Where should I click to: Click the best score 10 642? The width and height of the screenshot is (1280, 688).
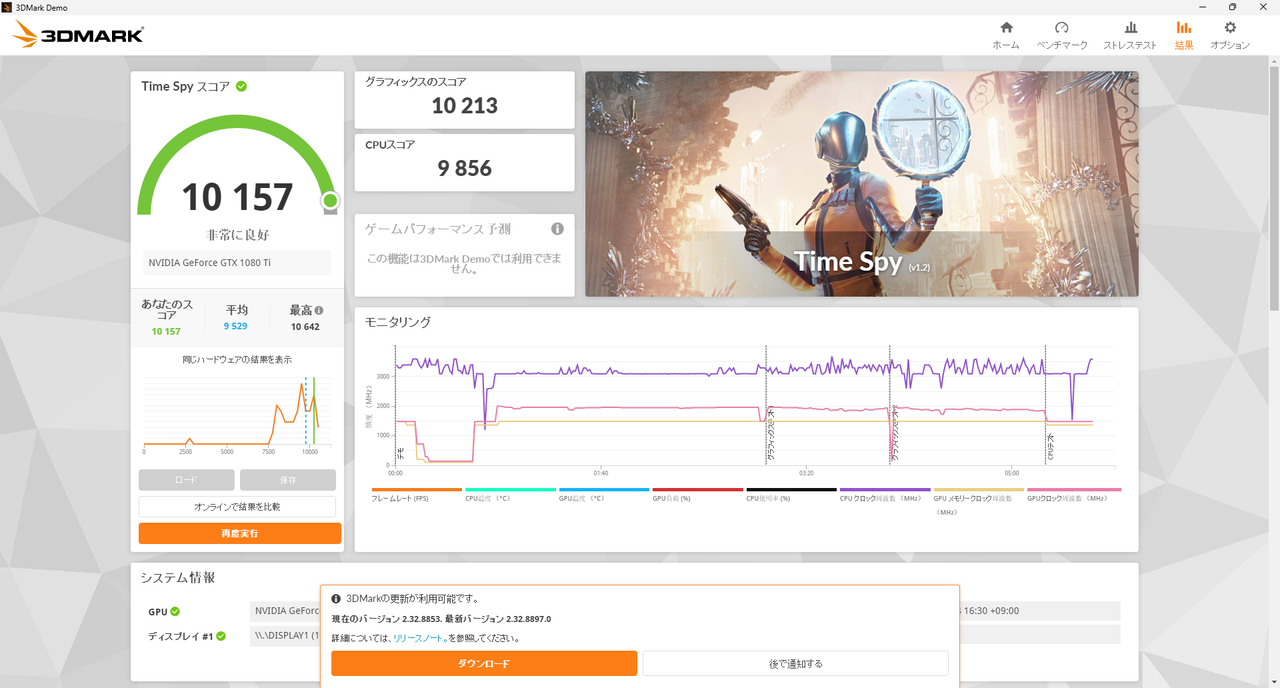coord(305,327)
